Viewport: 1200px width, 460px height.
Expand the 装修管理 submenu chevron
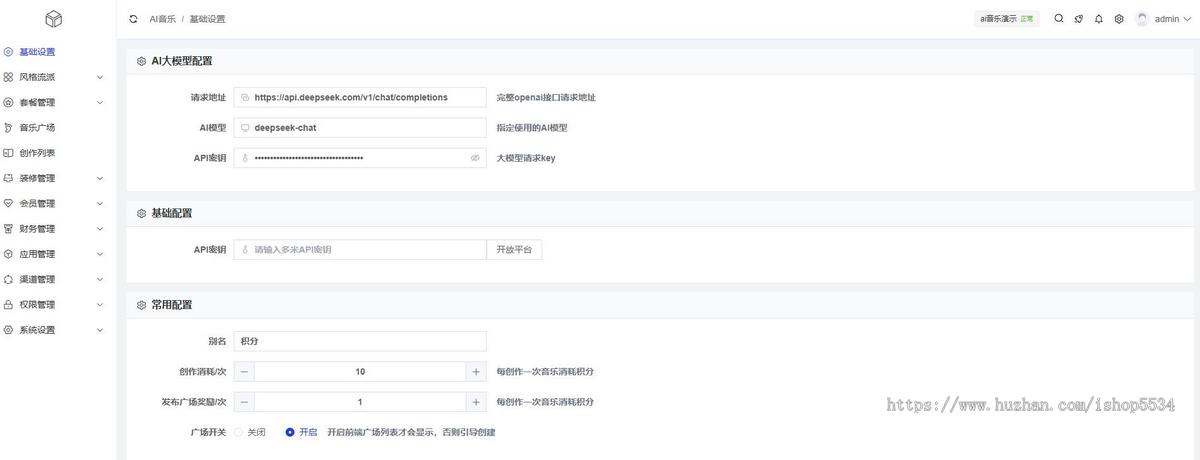click(99, 178)
